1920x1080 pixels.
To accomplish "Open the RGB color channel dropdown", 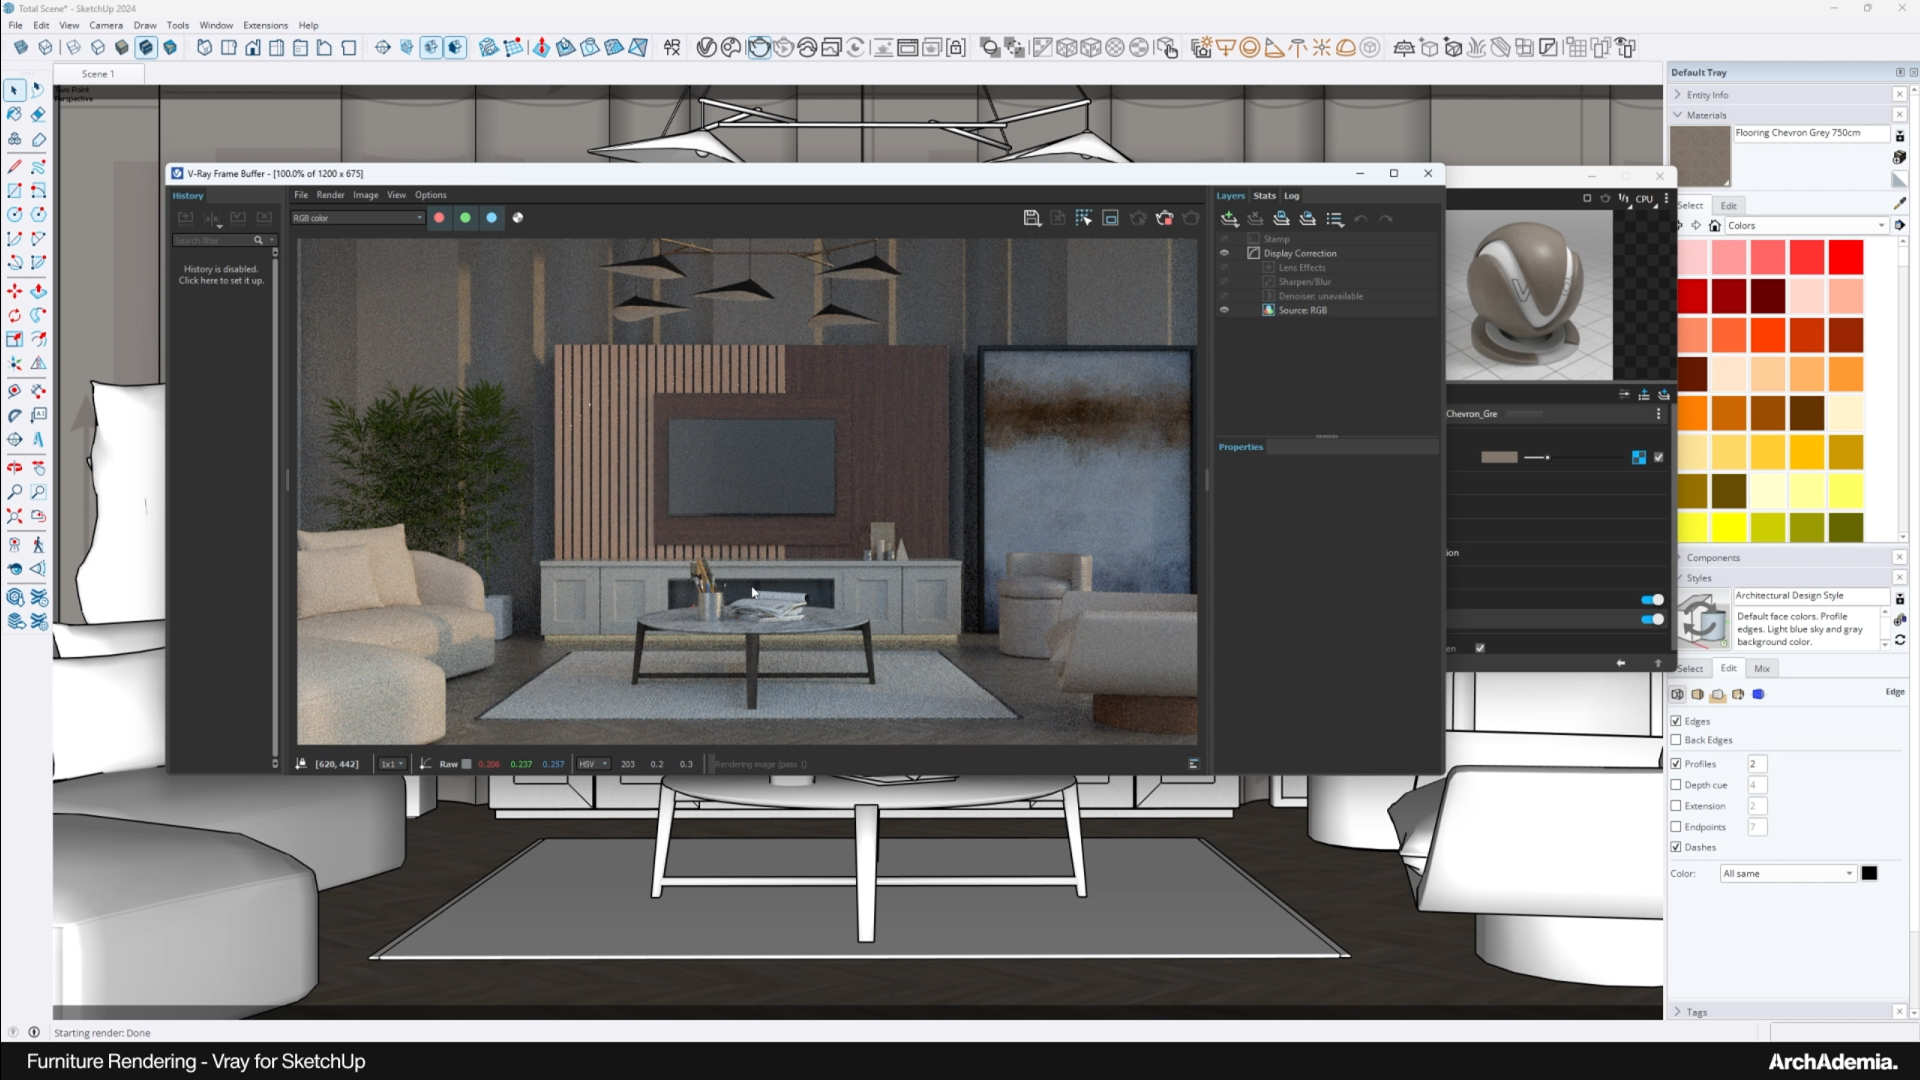I will (x=358, y=218).
